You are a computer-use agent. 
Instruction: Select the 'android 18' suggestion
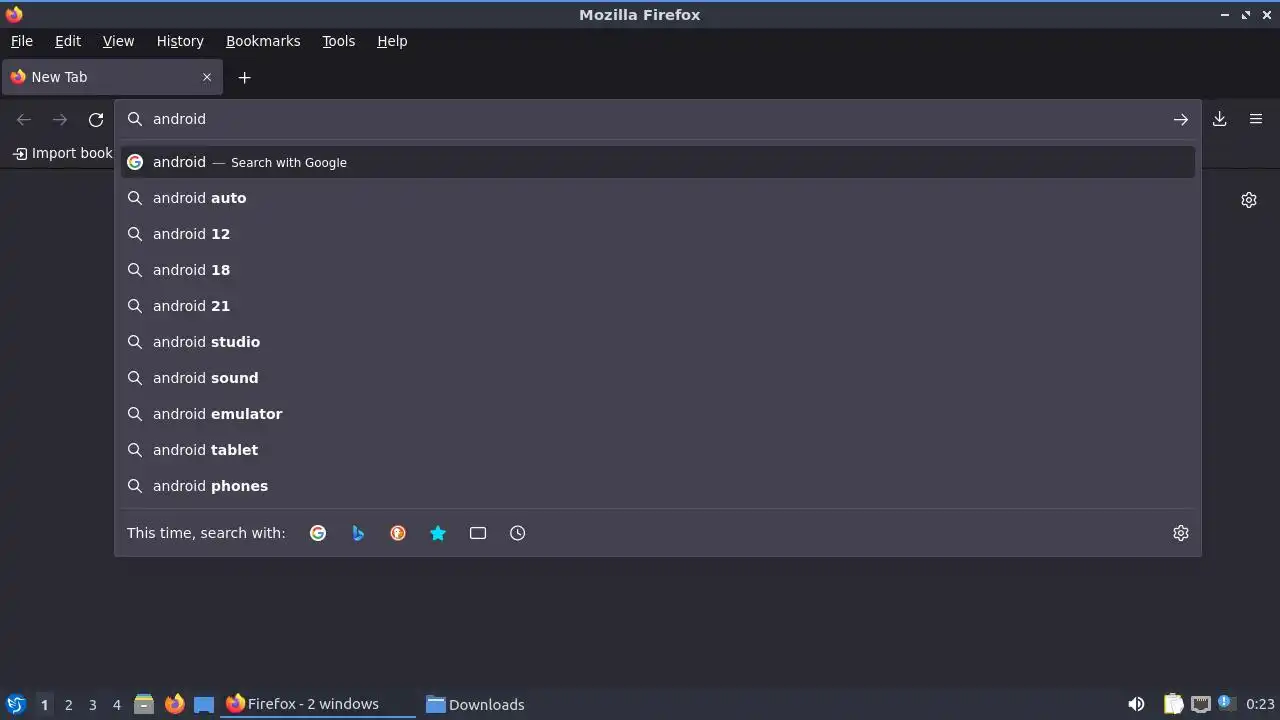pos(658,270)
